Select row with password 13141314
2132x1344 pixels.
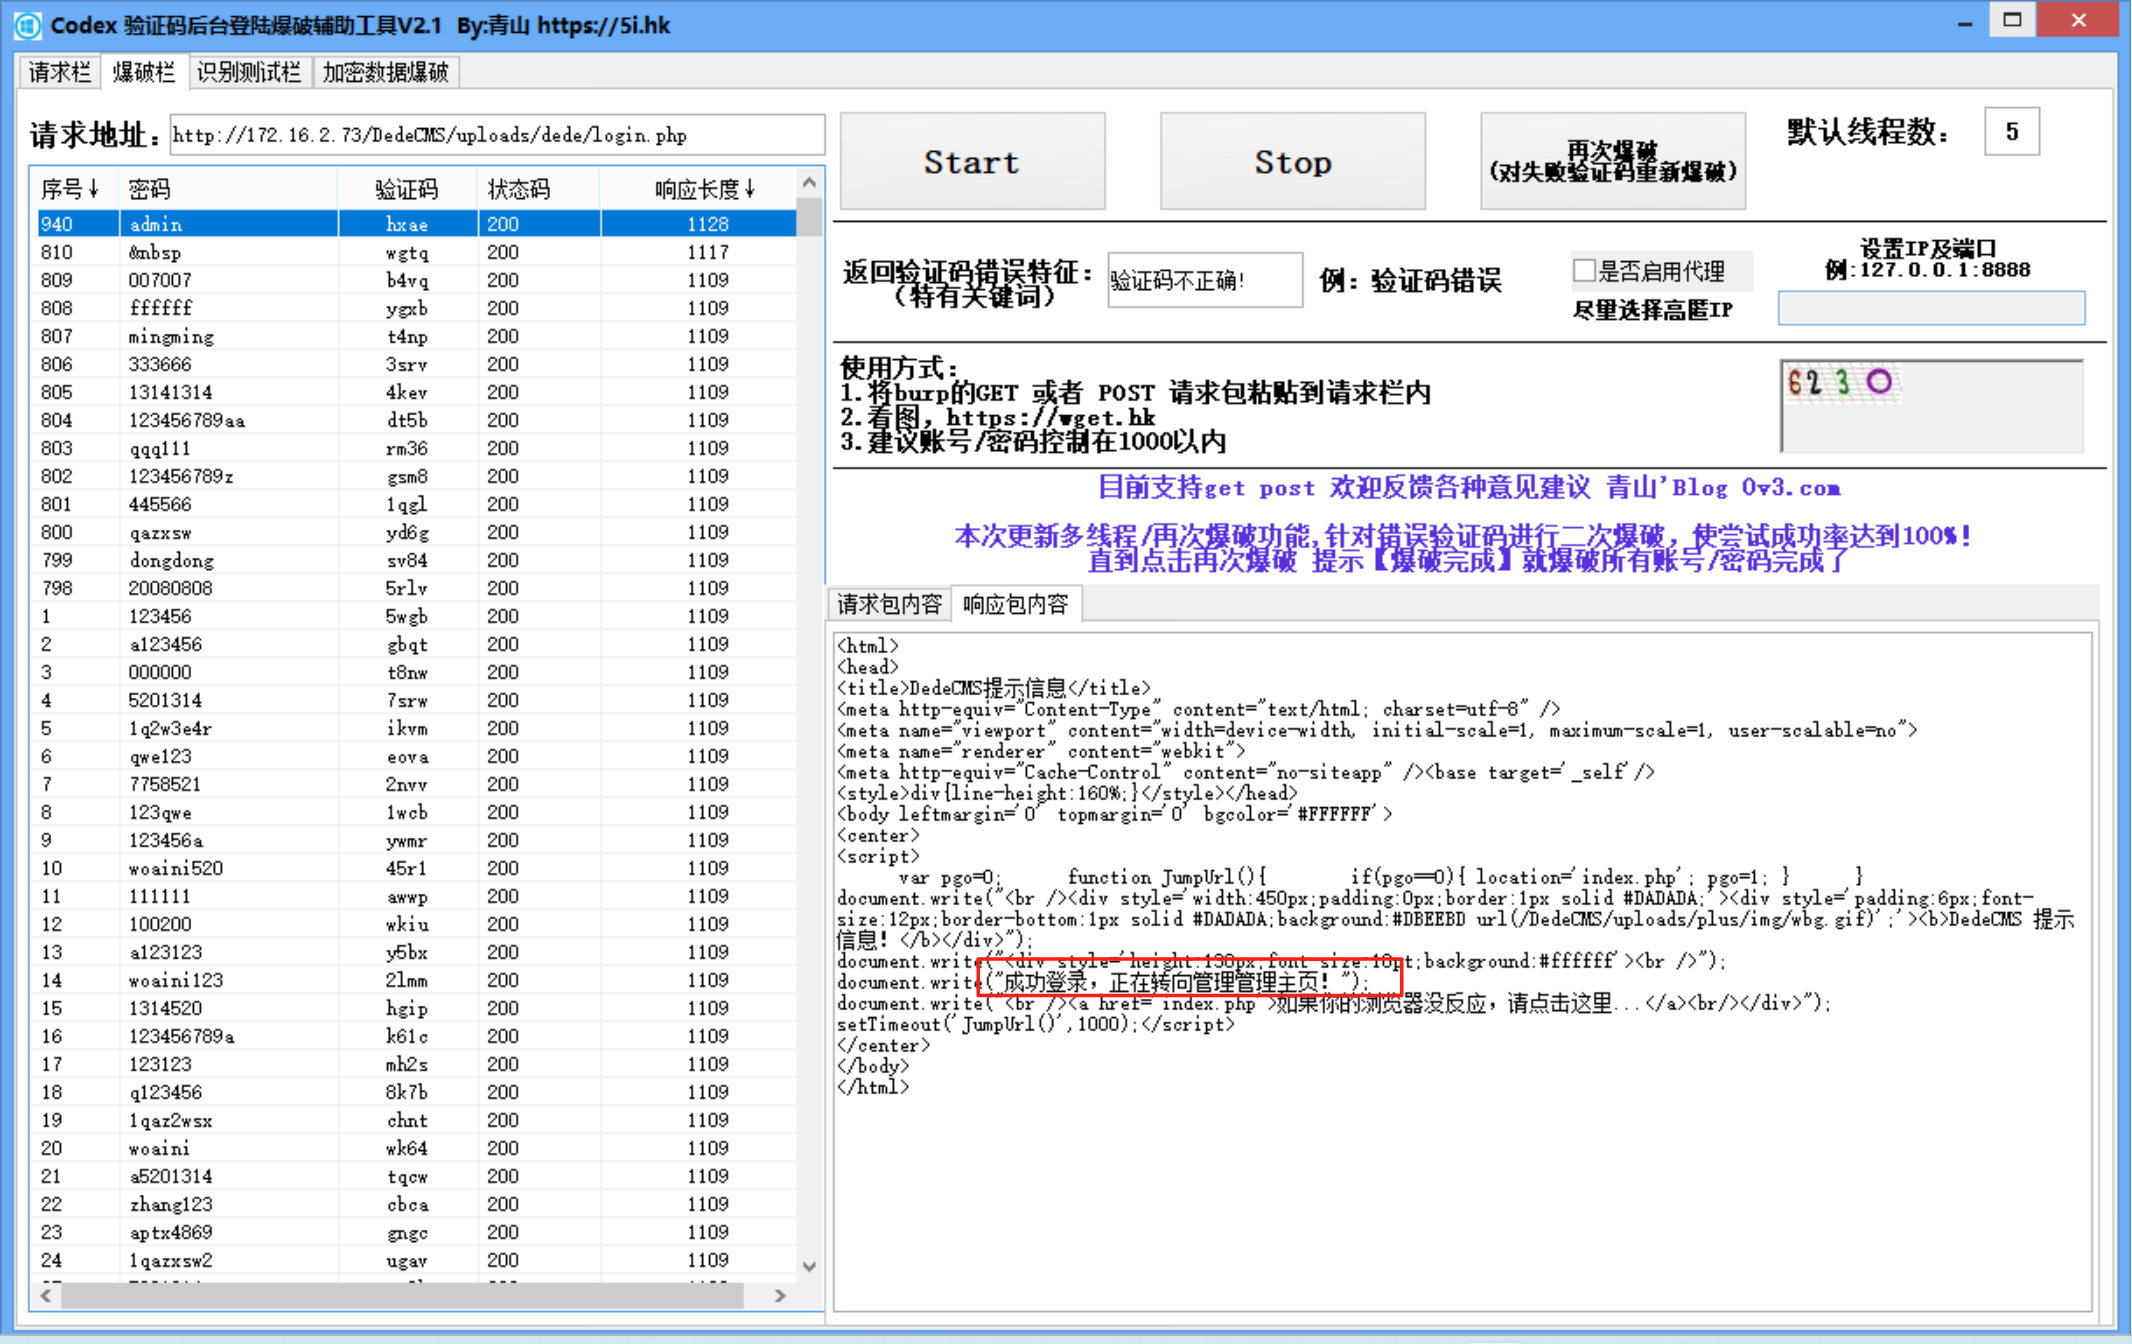pyautogui.click(x=417, y=392)
